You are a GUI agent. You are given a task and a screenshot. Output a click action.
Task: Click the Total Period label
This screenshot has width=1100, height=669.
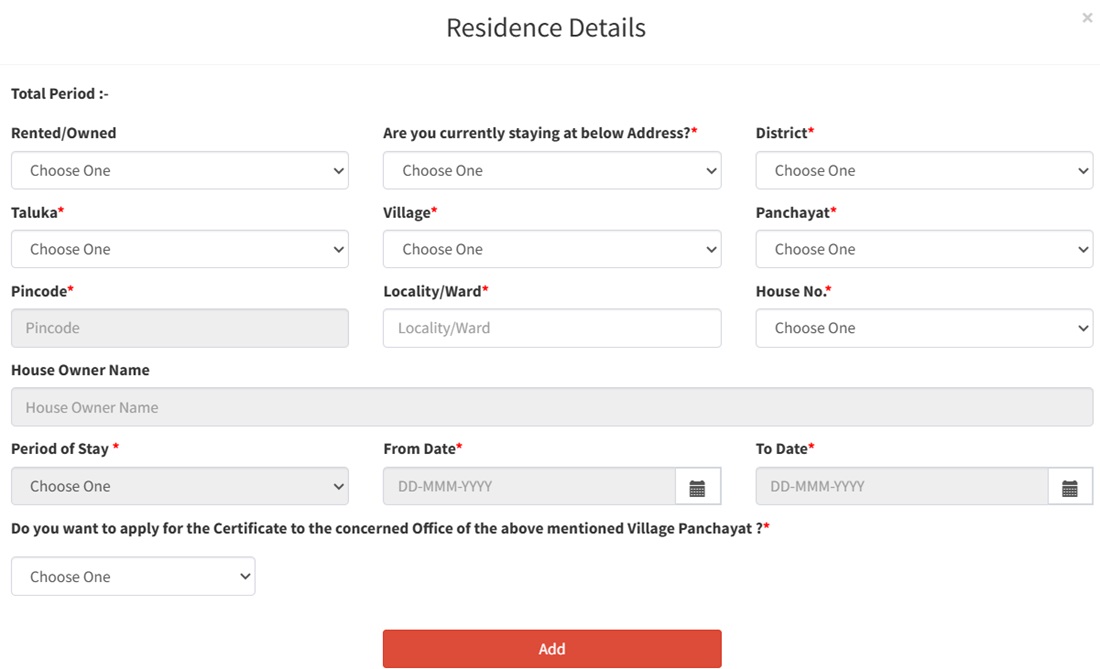tap(60, 94)
